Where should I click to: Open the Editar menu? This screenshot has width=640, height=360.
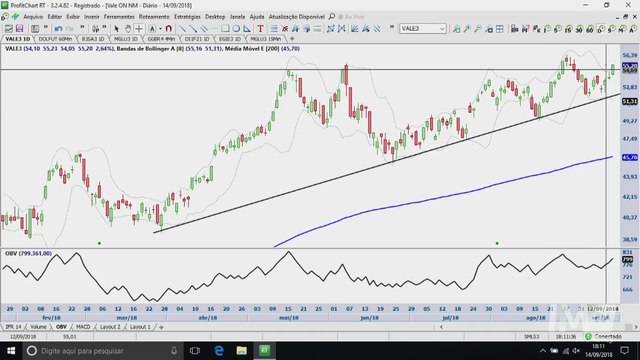(x=55, y=17)
